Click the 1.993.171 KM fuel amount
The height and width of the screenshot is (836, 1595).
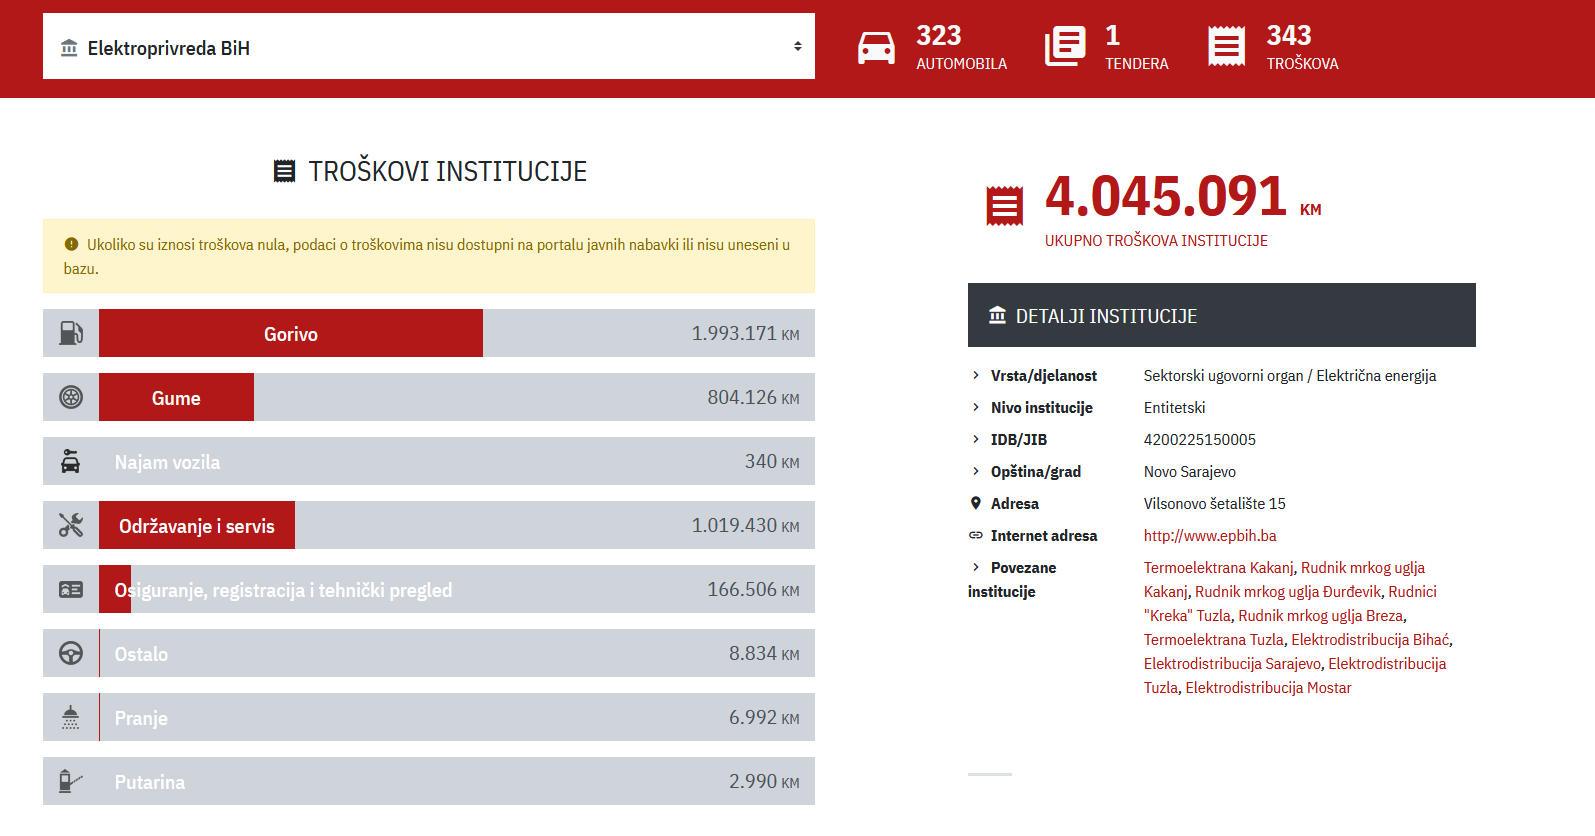(745, 333)
